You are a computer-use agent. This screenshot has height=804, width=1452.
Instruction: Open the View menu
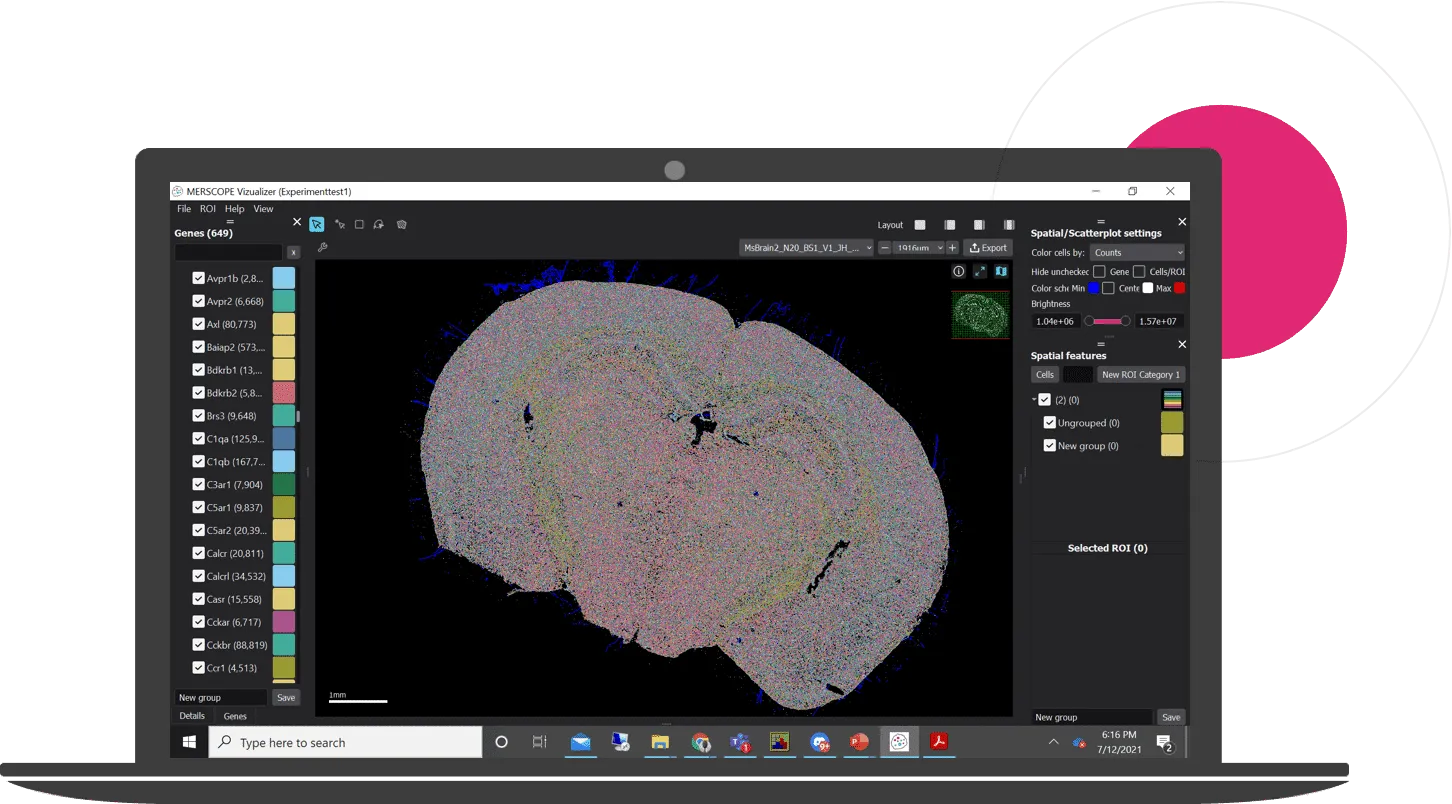pyautogui.click(x=263, y=209)
